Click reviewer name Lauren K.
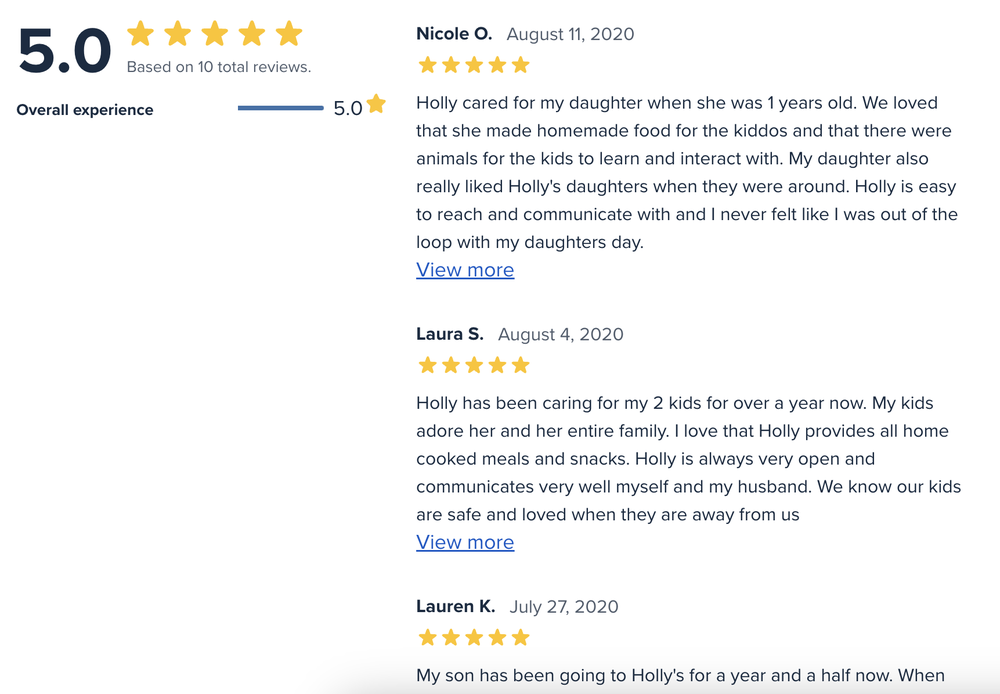1000x694 pixels. (456, 606)
